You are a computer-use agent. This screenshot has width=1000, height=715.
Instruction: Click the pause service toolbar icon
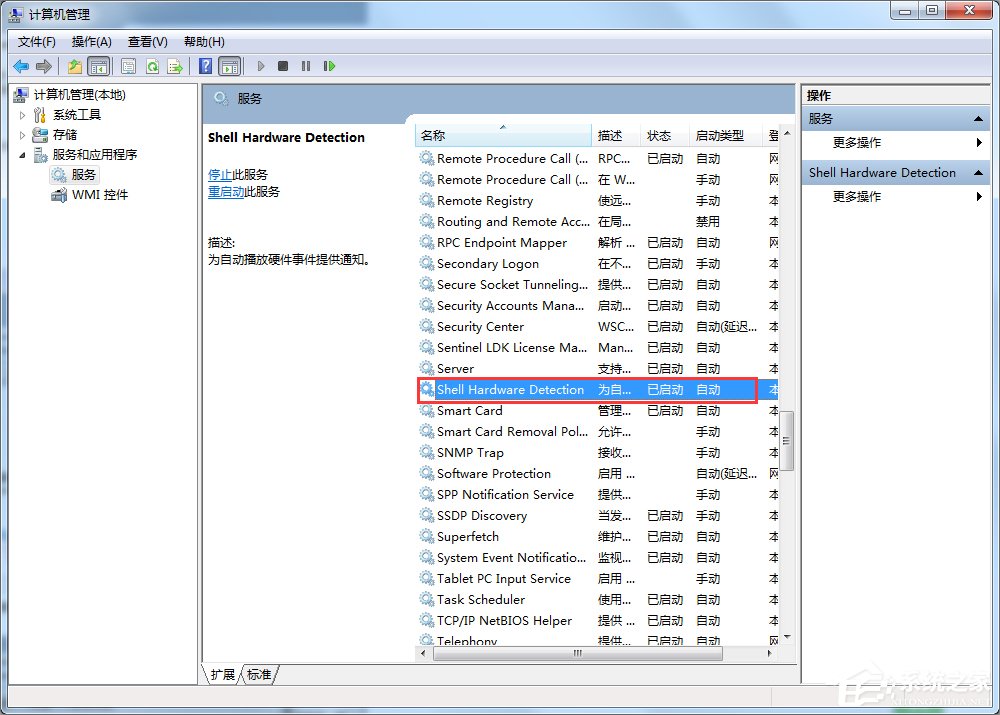pos(306,66)
